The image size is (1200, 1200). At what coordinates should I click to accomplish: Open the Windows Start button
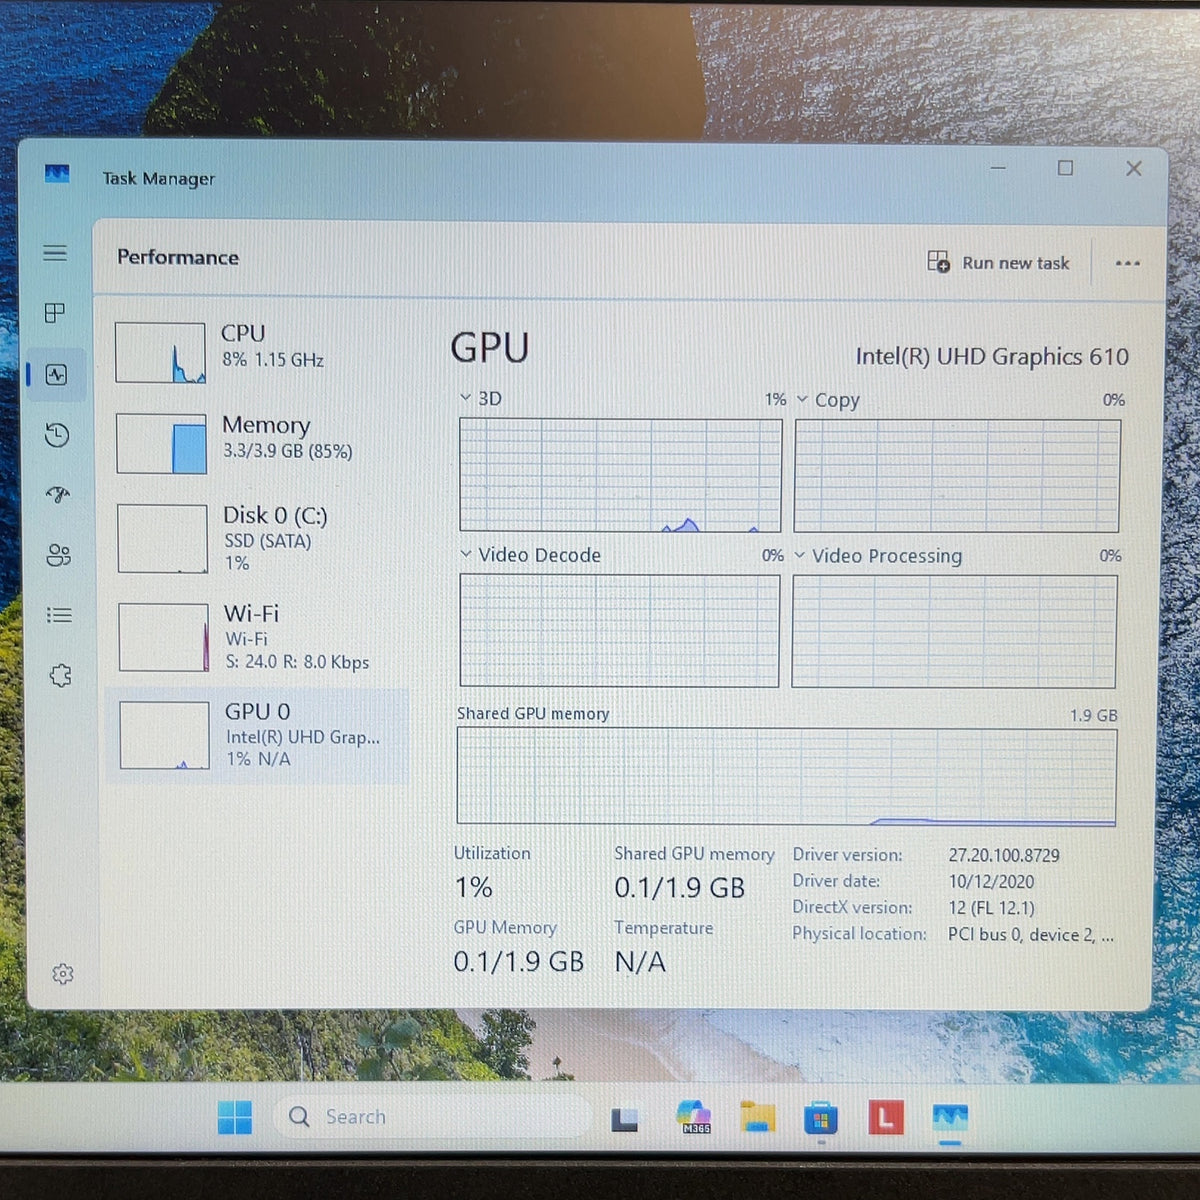(235, 1117)
